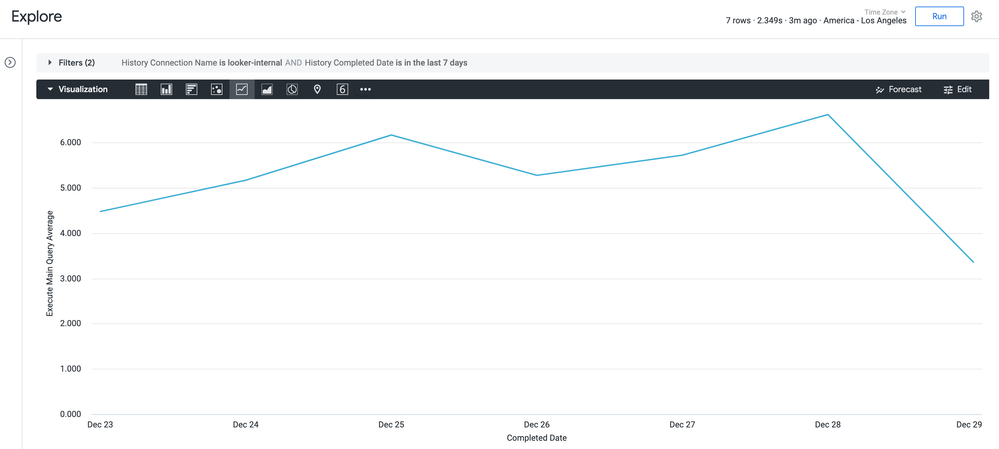Screen dimensions: 999x449
Task: Click the Dec 26 axis label
Action: pos(536,425)
